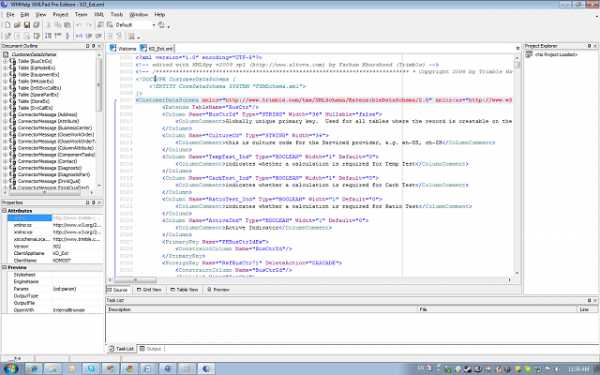Switch to the Table View tab
Image resolution: width=600 pixels, height=375 pixels.
tap(184, 290)
